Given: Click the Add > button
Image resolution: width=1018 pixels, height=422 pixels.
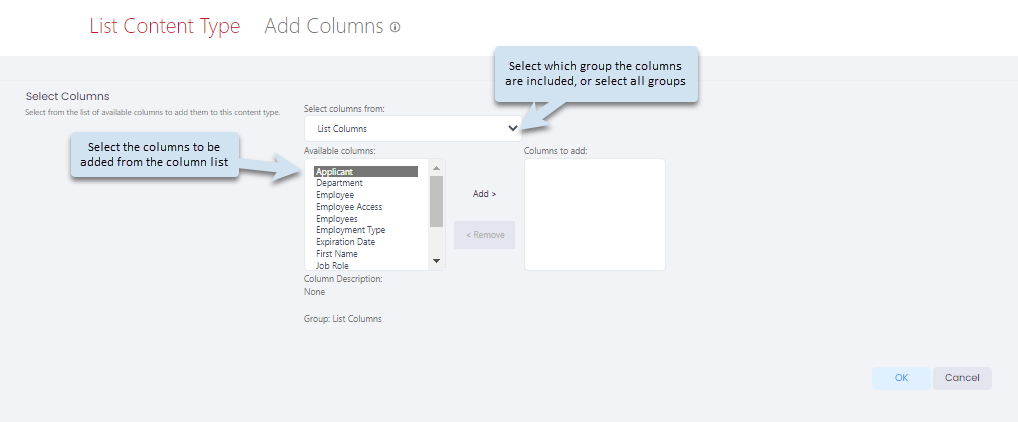Looking at the screenshot, I should tap(484, 193).
